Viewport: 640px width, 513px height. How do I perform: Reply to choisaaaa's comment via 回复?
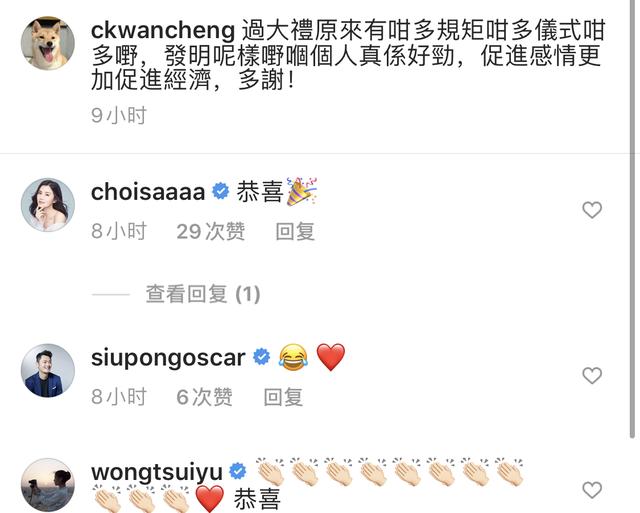295,231
